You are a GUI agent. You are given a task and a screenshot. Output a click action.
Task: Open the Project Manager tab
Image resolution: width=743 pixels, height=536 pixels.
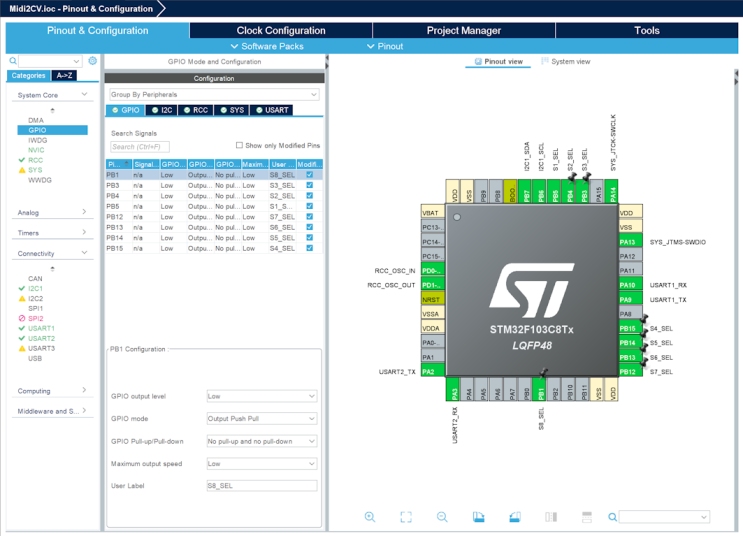click(464, 31)
